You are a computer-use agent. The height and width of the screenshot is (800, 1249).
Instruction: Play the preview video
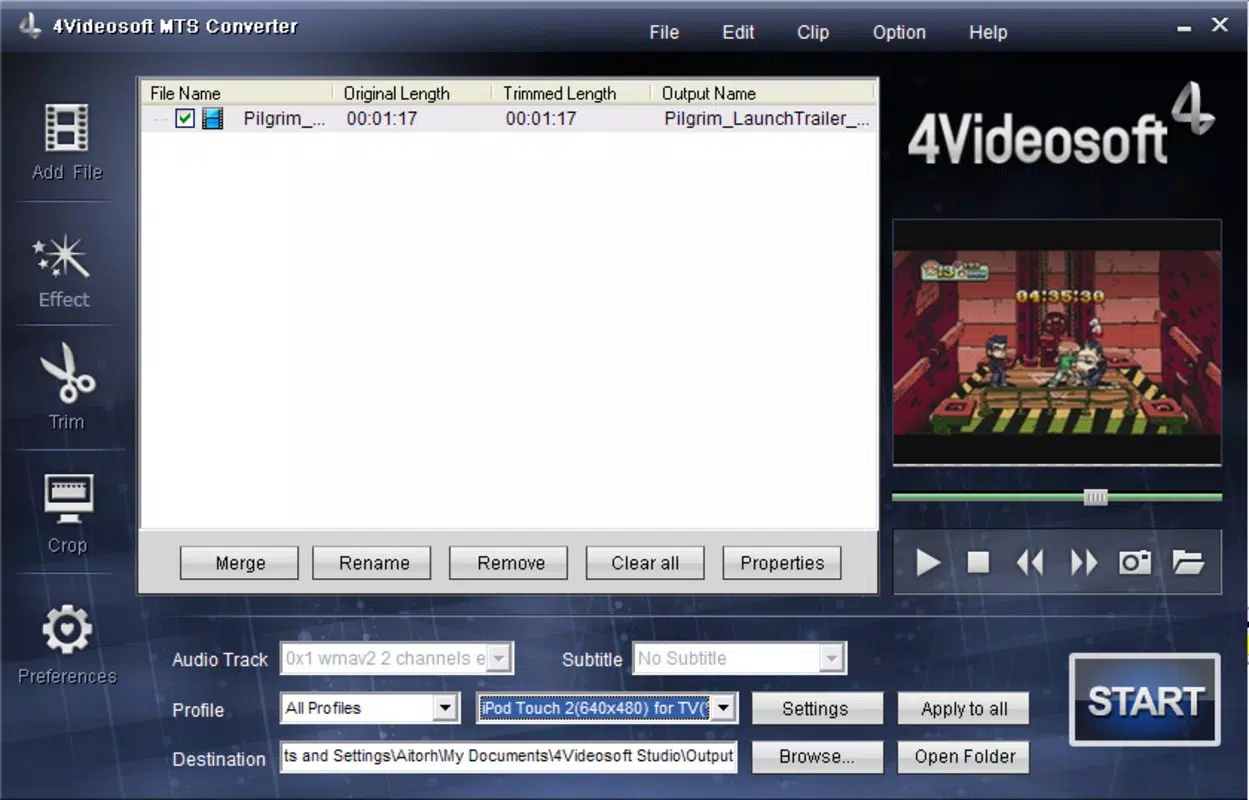pyautogui.click(x=928, y=563)
